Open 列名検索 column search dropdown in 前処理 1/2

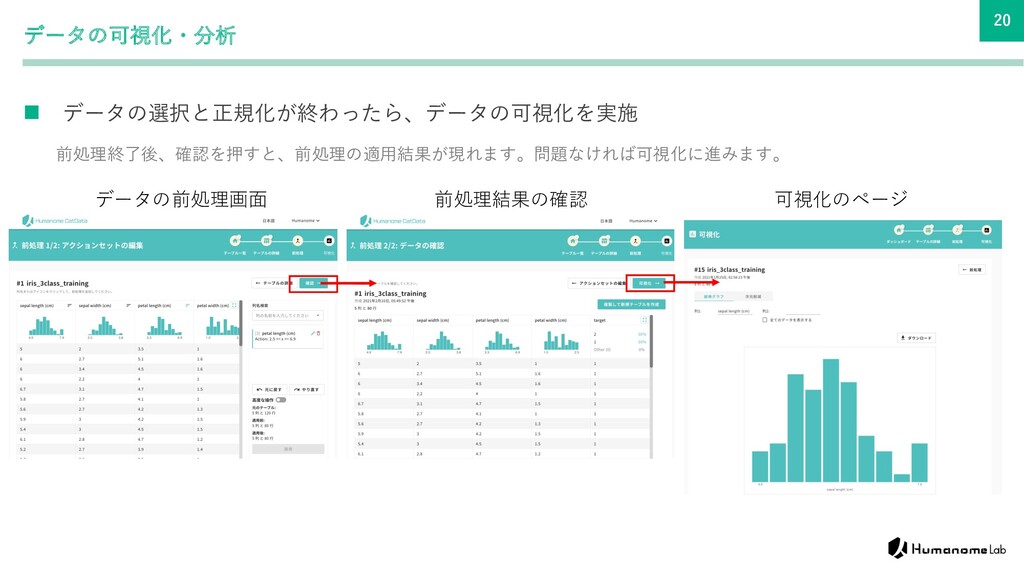(x=288, y=315)
